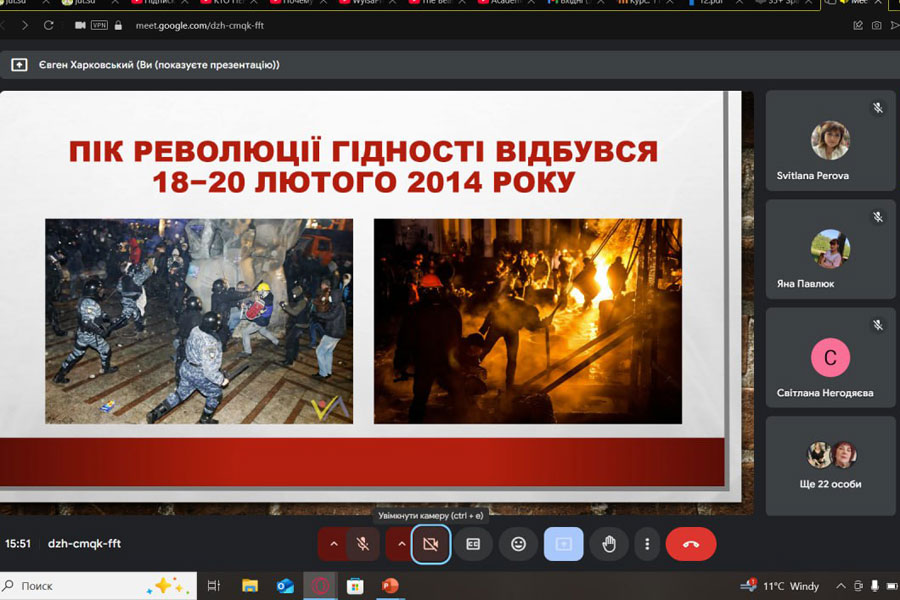Select Яна Павлюк participant tile
900x600 pixels.
830,249
